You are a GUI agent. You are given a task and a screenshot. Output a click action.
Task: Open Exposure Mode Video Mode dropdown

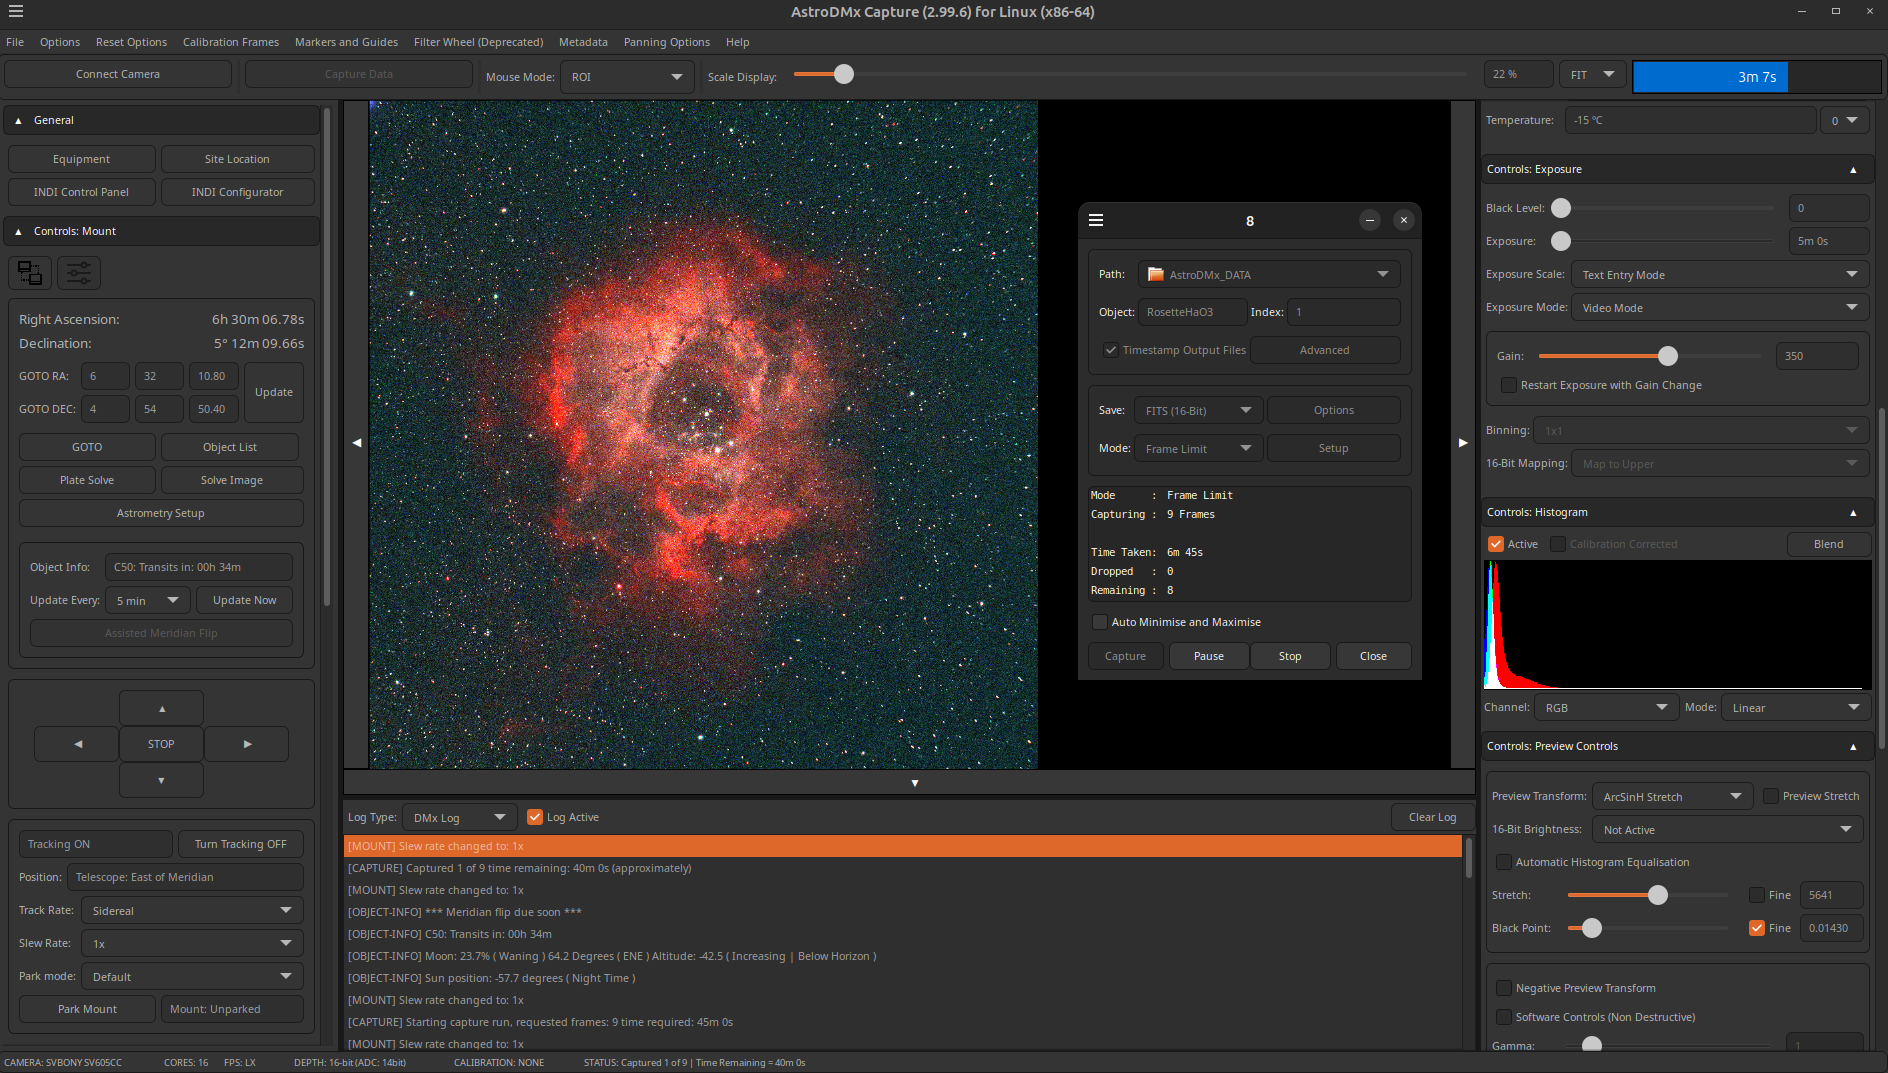point(1719,308)
